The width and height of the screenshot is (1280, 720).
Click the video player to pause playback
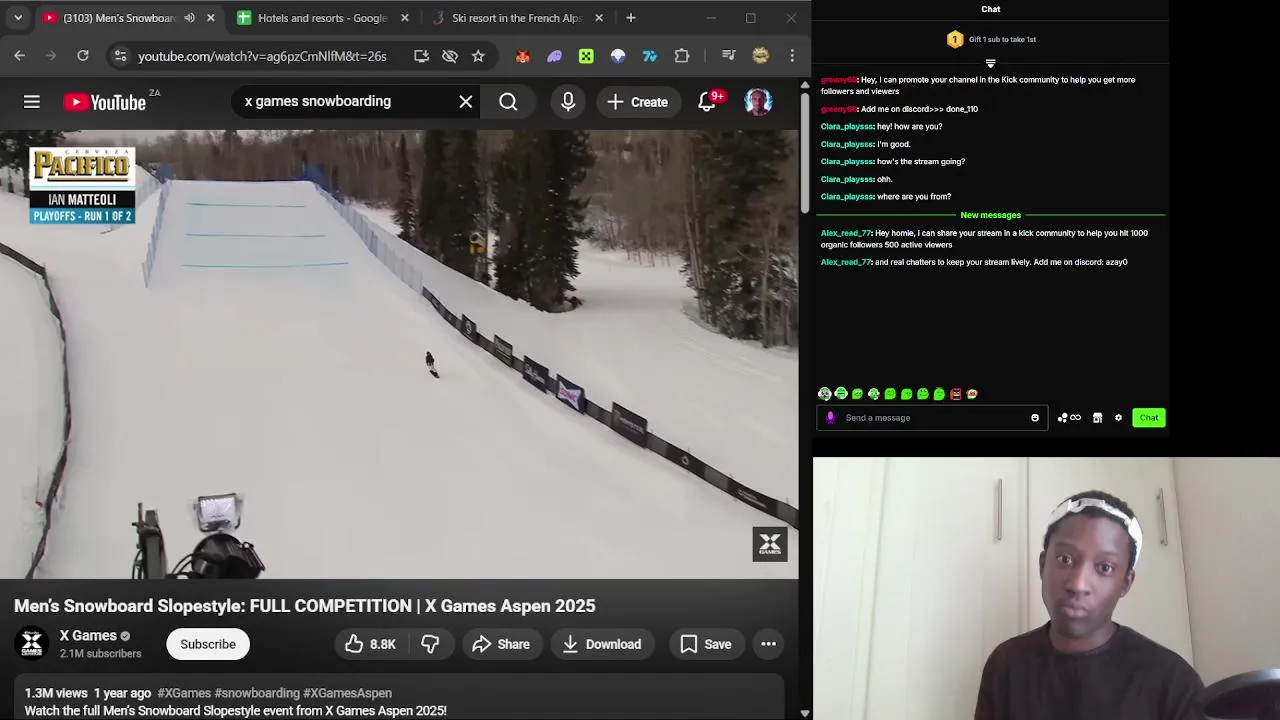coord(399,354)
